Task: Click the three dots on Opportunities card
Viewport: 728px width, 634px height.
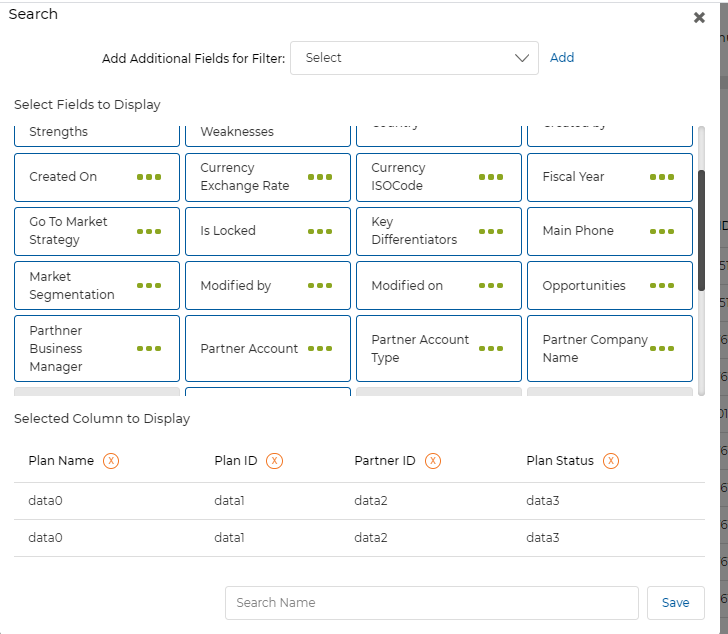Action: coord(662,285)
